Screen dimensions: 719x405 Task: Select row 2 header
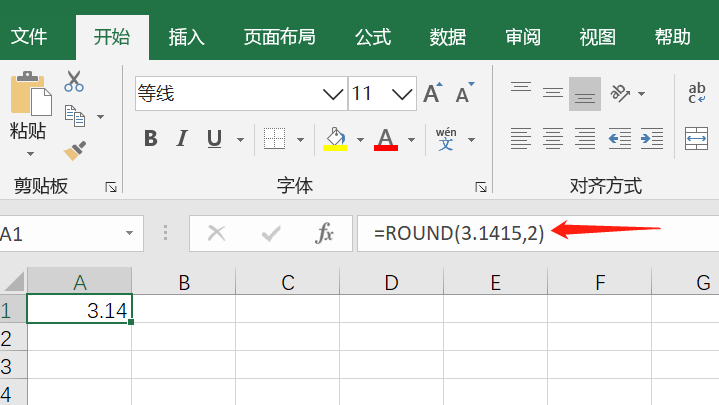[x=13, y=337]
